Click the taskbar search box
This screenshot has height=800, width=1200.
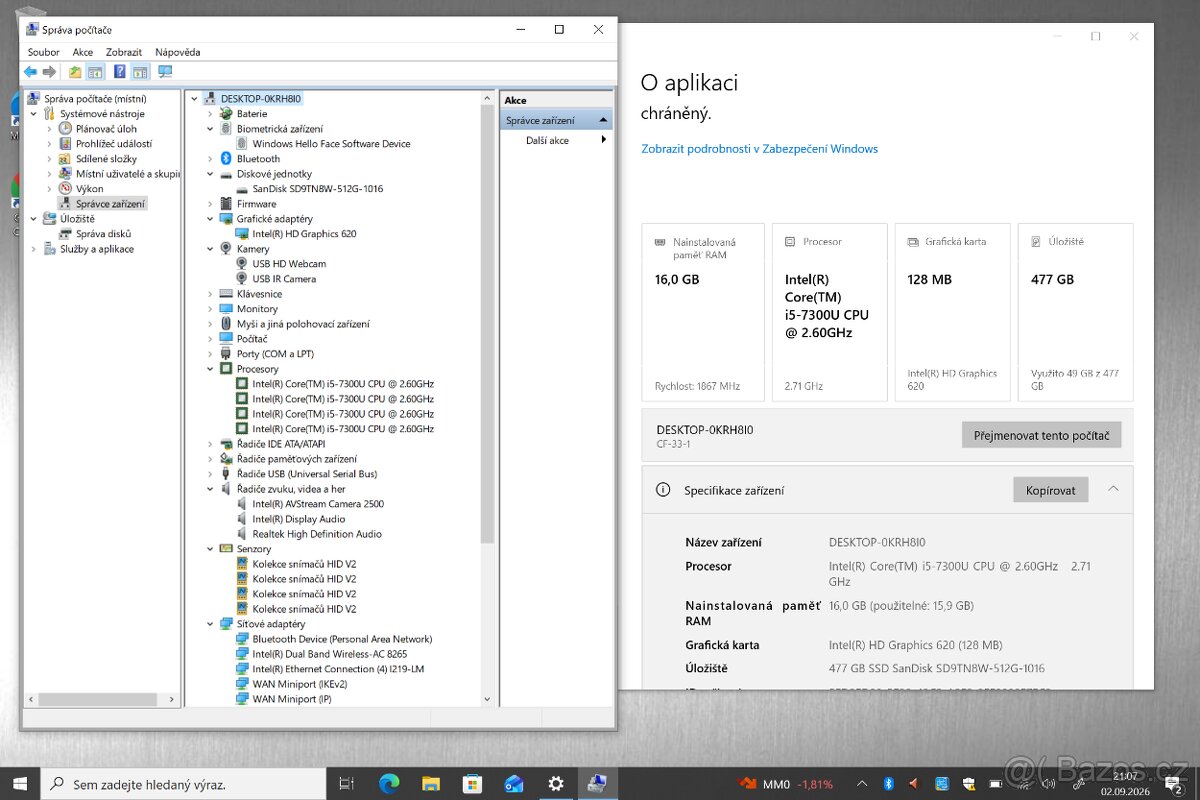(x=183, y=784)
